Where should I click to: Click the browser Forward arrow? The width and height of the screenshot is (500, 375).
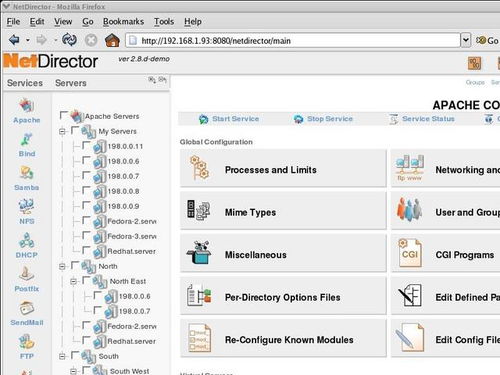click(41, 40)
